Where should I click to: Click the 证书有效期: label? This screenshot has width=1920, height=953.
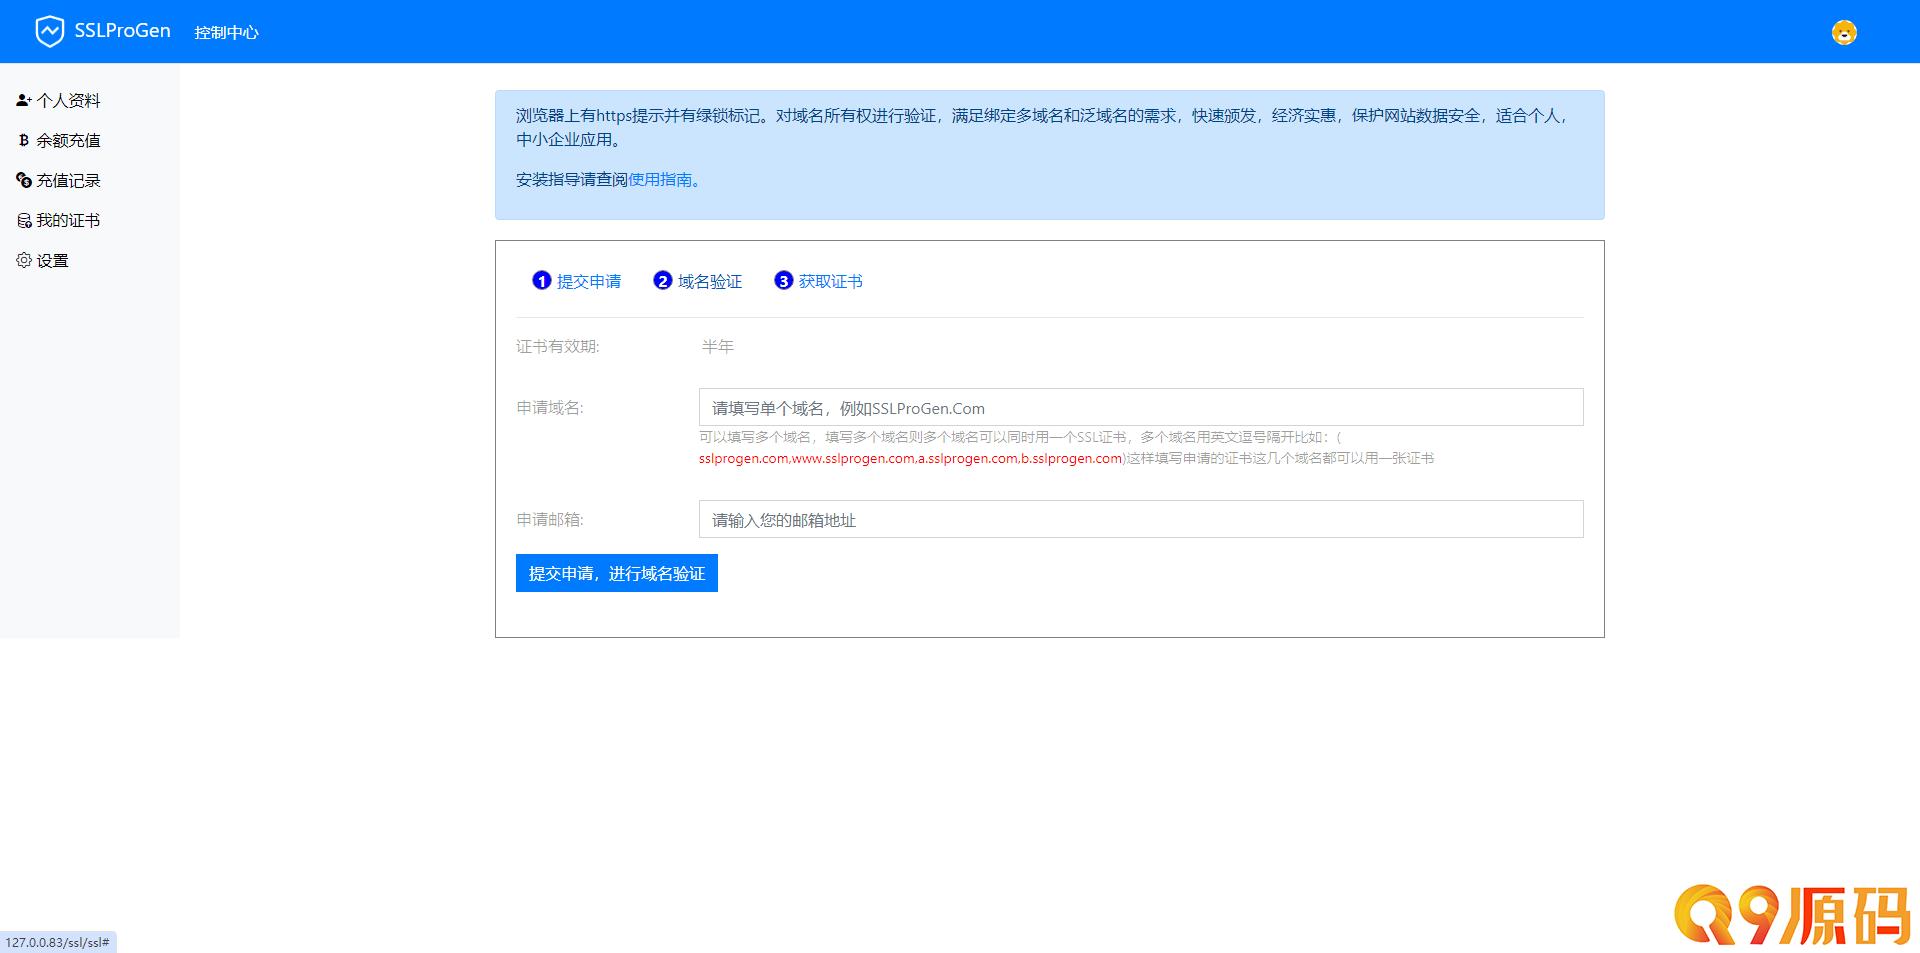[x=558, y=346]
